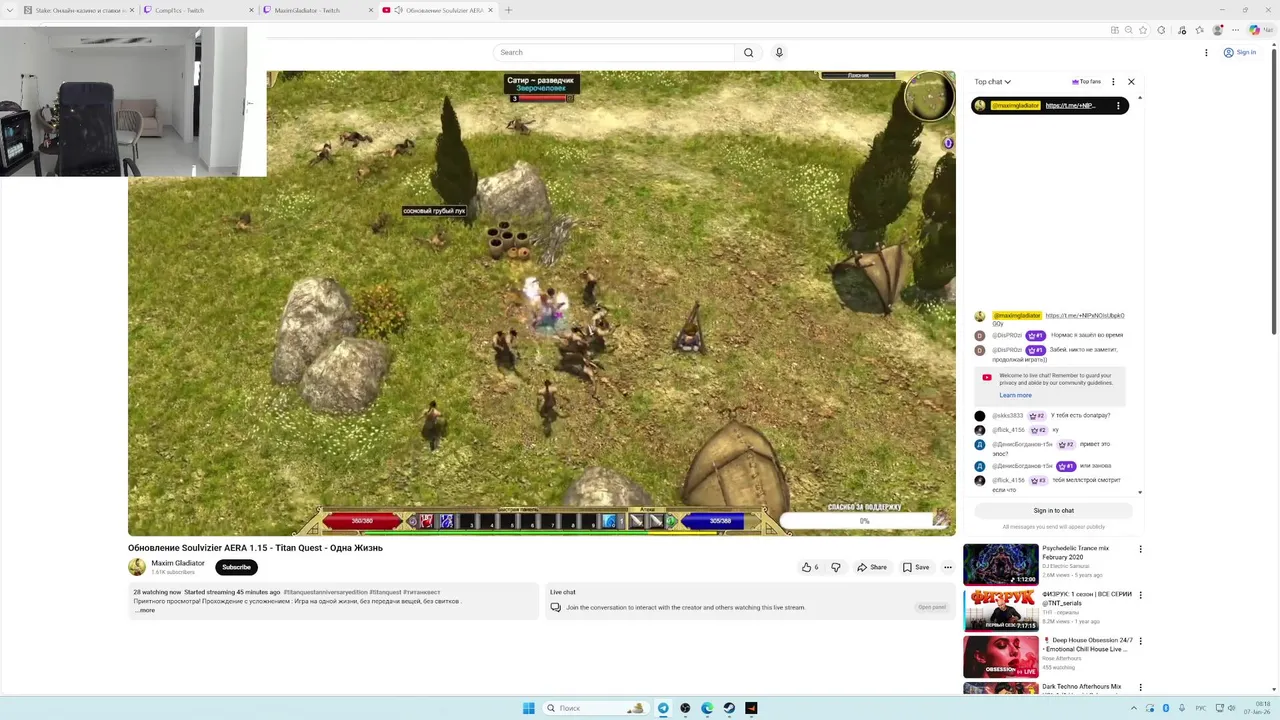This screenshot has height=720, width=1280.
Task: Open browser Settings and more ellipsis
Action: [1235, 30]
